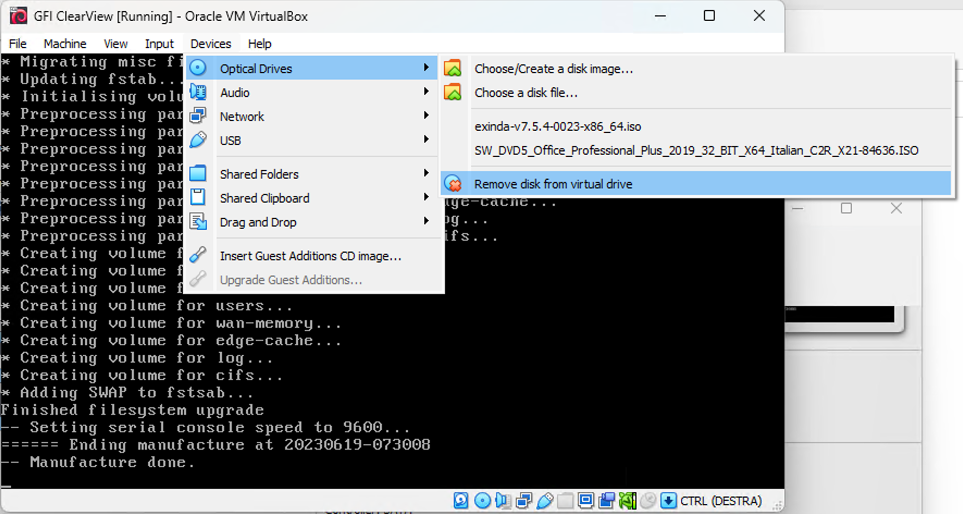Click the Choose a disk file icon
The image size is (964, 514).
tap(453, 92)
